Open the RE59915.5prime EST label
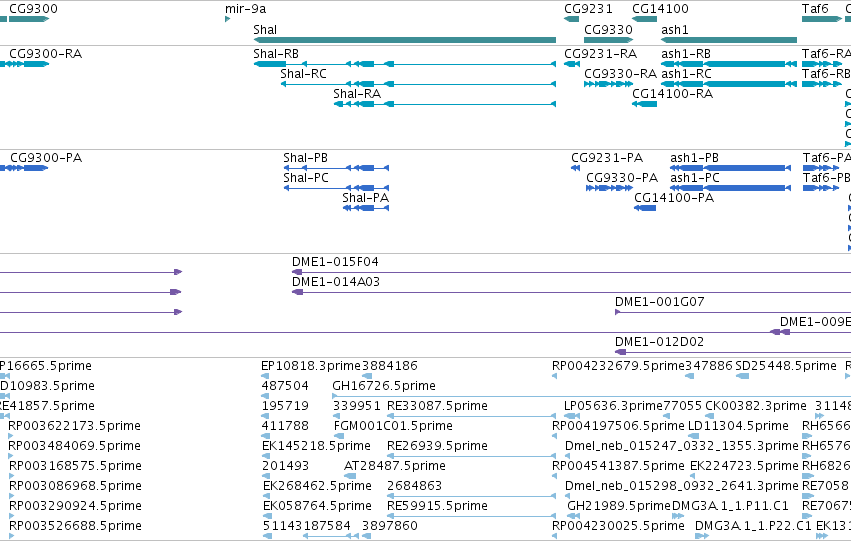The height and width of the screenshot is (541, 851). tap(437, 507)
